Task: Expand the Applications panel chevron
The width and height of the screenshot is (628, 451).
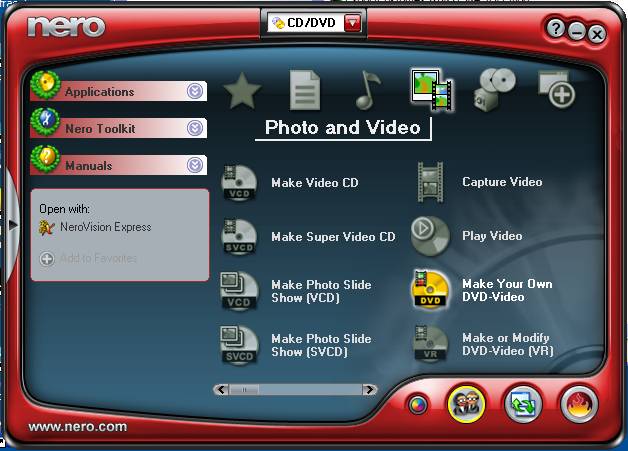Action: pos(195,91)
